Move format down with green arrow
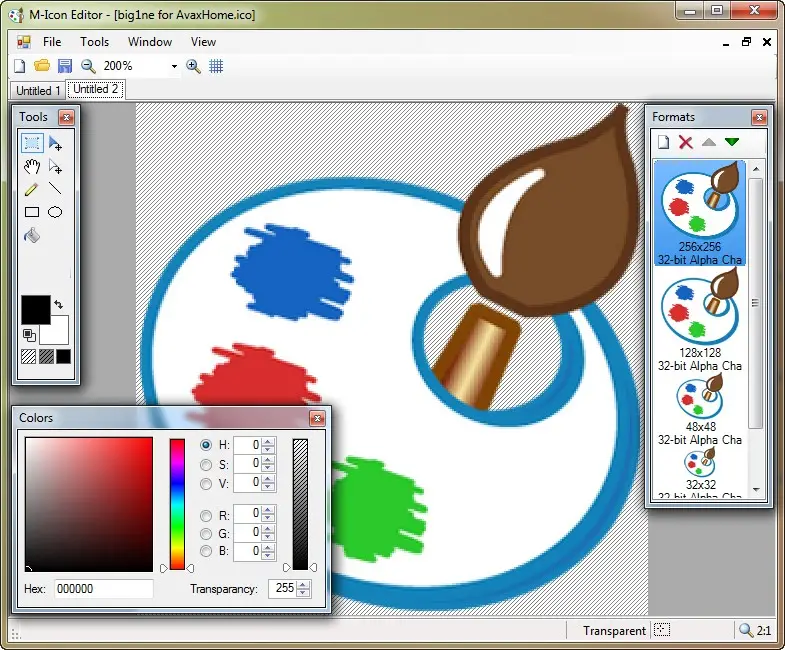The height and width of the screenshot is (650, 785). (731, 142)
